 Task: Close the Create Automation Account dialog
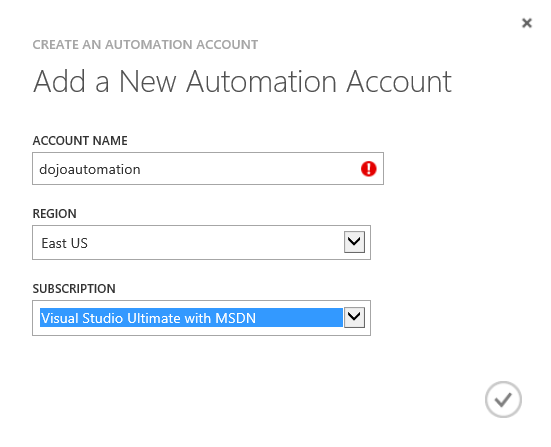526,23
